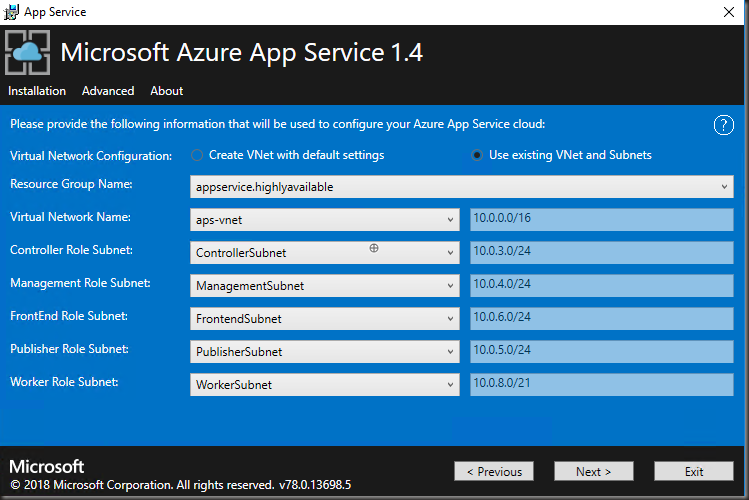Open the Virtual Network Name dropdown

coord(451,220)
